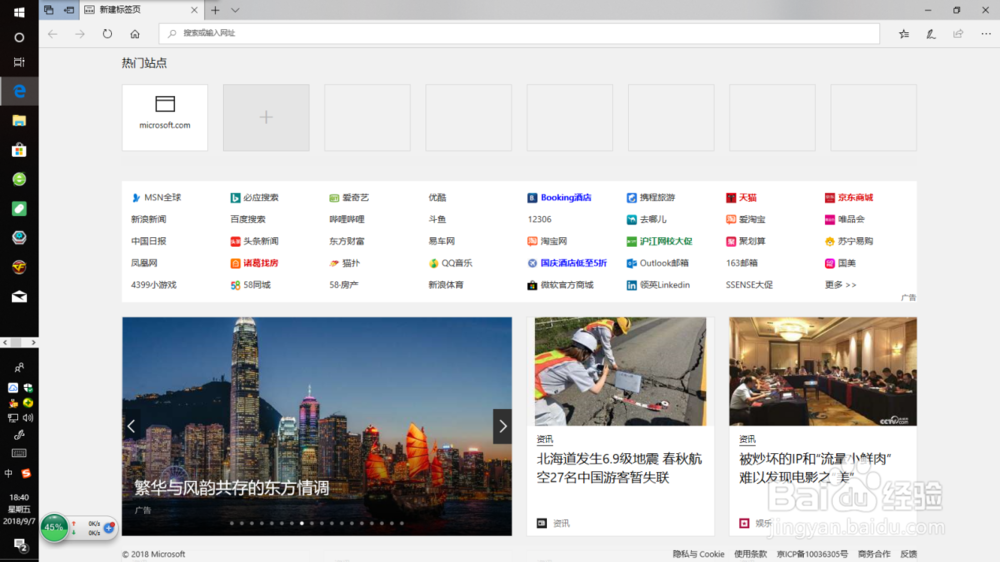This screenshot has width=1000, height=562.
Task: Expand the 更多 >> link
Action: click(x=841, y=285)
